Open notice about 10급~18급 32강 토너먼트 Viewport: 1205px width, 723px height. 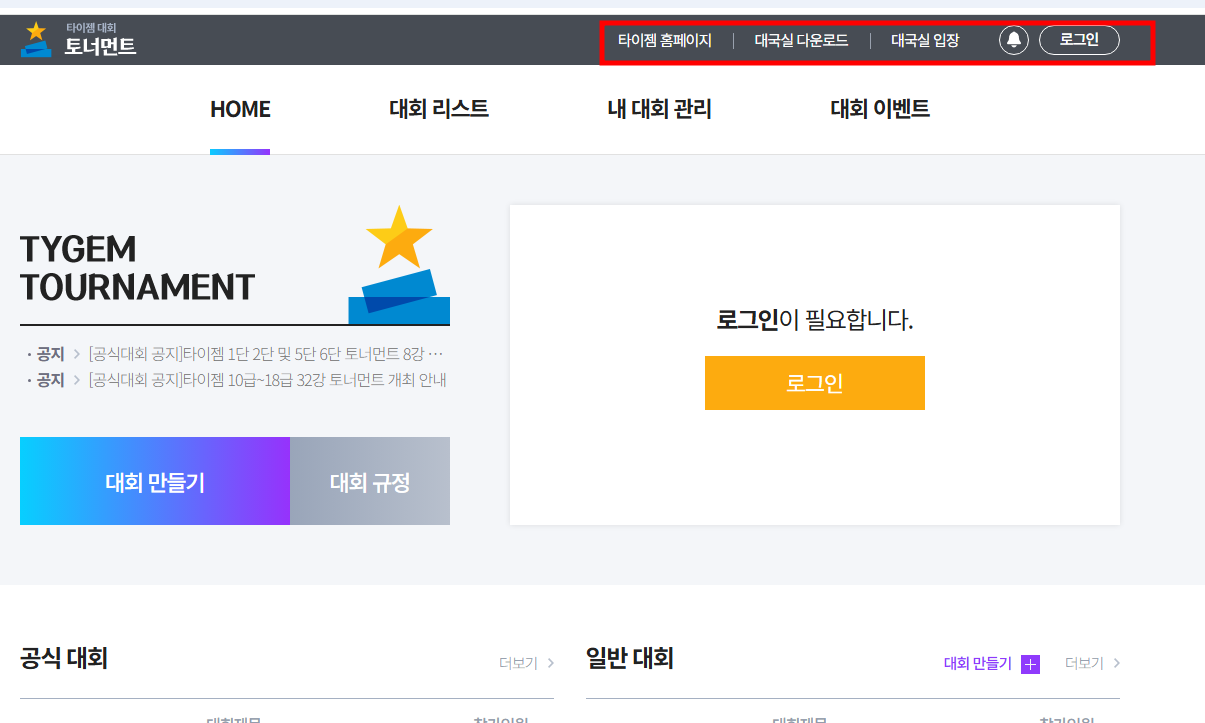(267, 380)
